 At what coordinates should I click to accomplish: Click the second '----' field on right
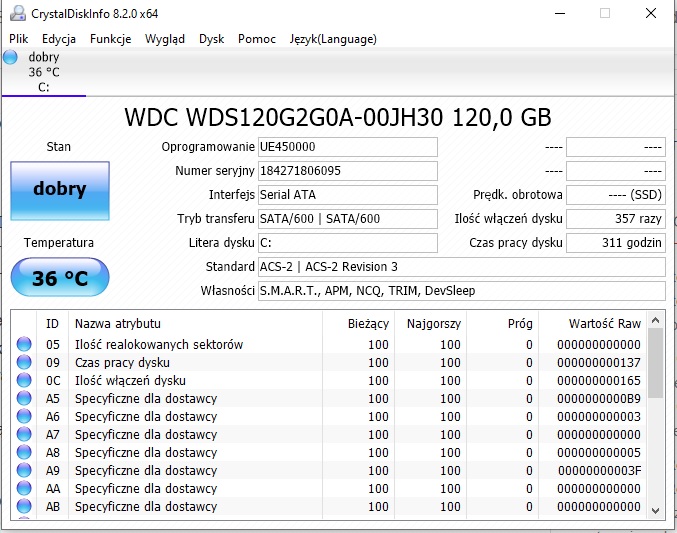point(616,171)
